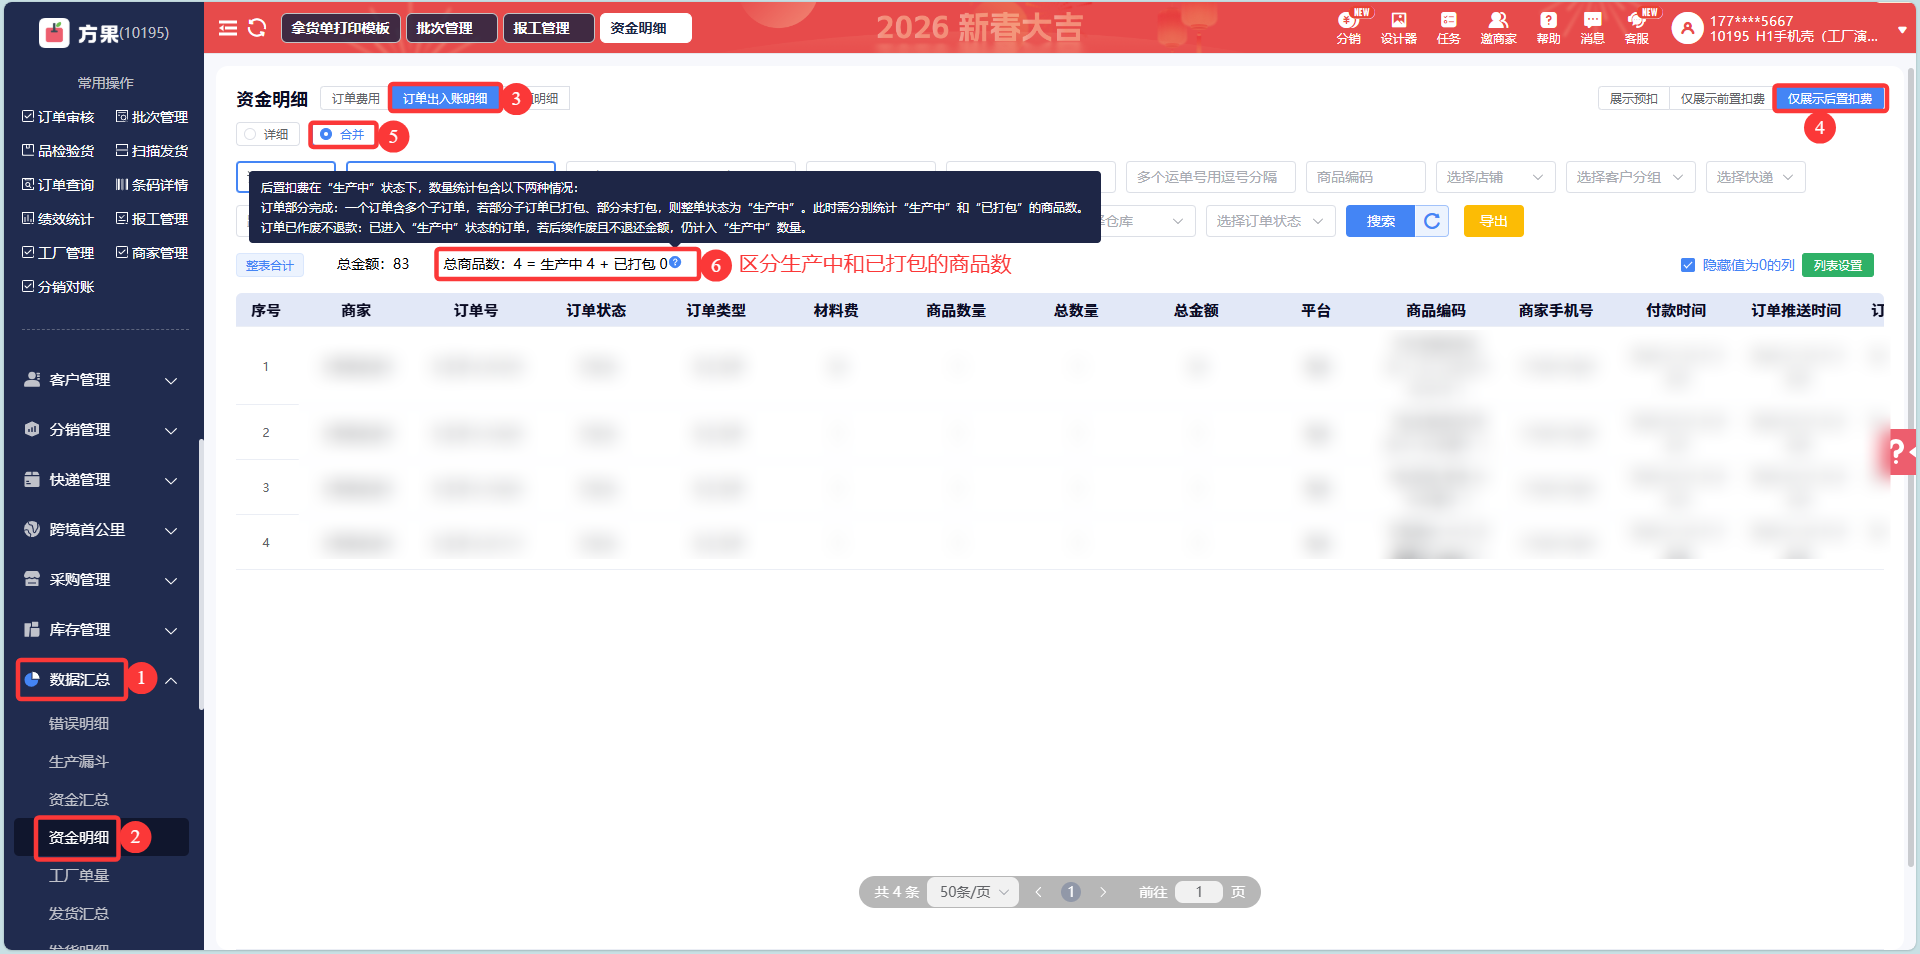Toggle 仅展示前置扣费 filter option

pyautogui.click(x=1722, y=98)
